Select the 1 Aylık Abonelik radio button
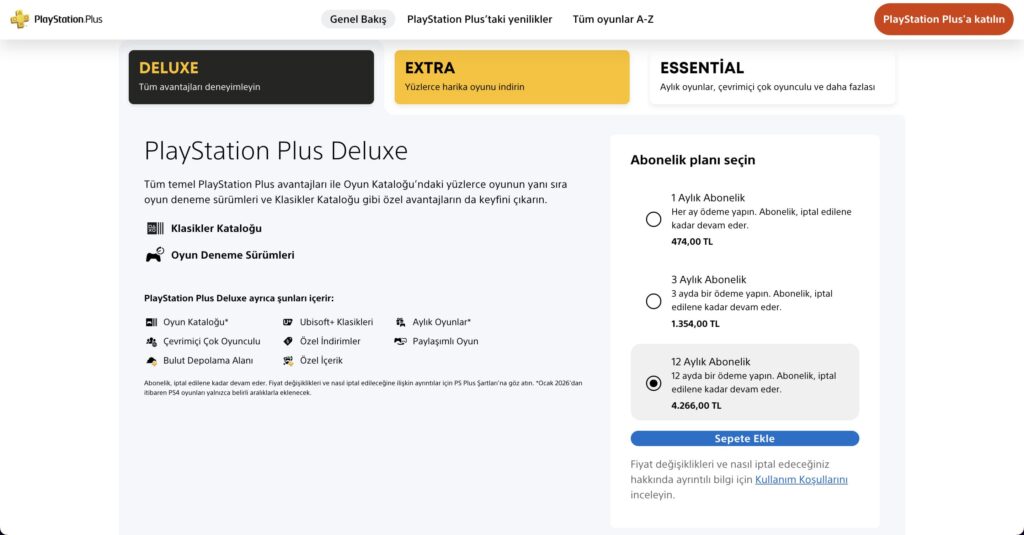The image size is (1024, 535). click(x=653, y=219)
